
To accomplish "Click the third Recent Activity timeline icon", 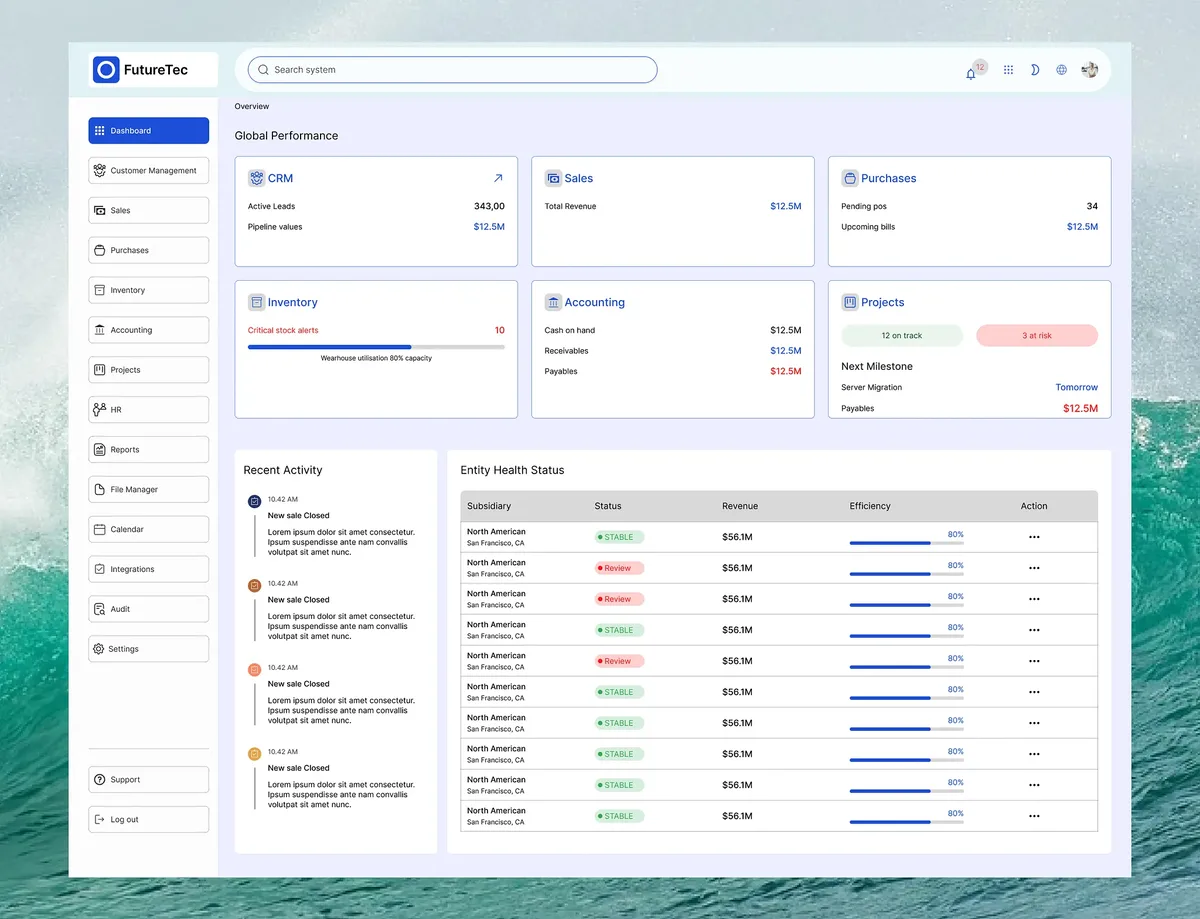I will [x=254, y=669].
